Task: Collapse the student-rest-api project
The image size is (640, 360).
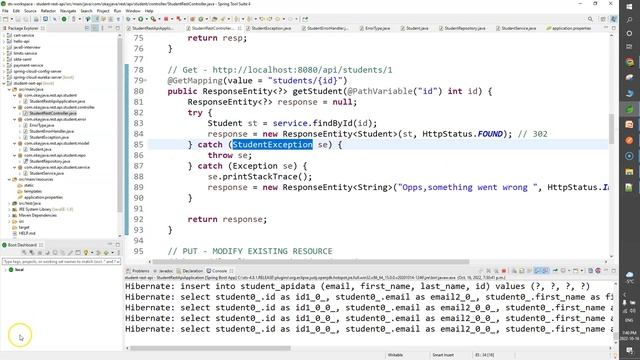Action: (x=4, y=83)
